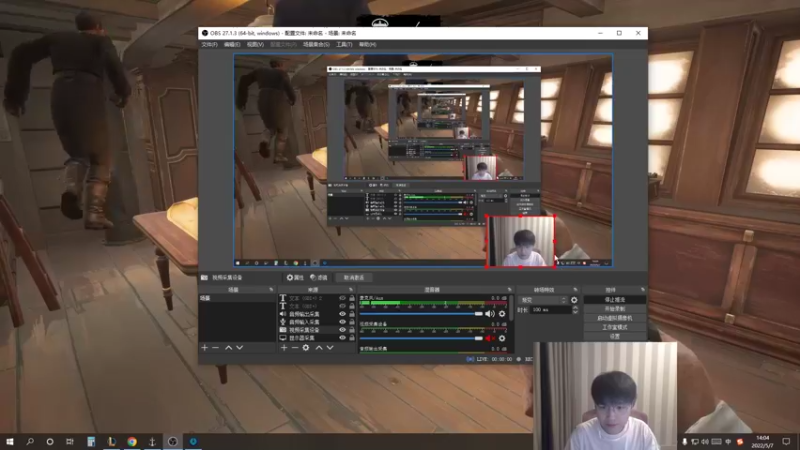Image resolution: width=800 pixels, height=450 pixels.
Task: Open Chrome from the taskbar
Action: (132, 441)
